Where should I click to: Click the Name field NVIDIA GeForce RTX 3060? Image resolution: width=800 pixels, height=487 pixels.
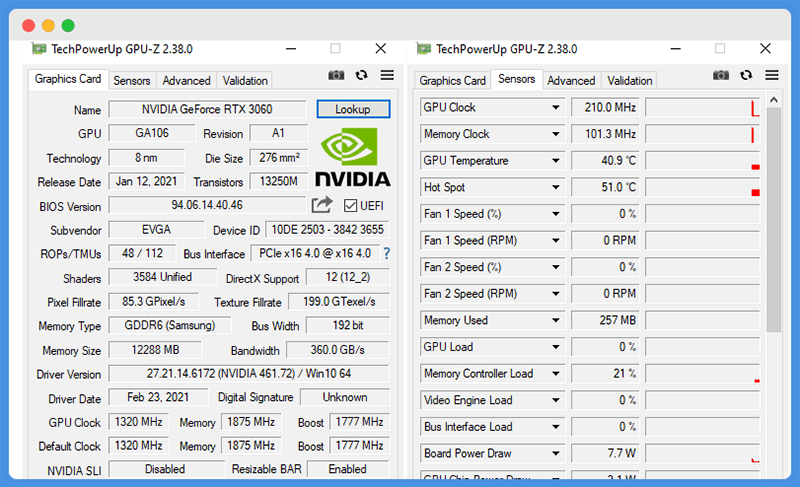pos(207,109)
